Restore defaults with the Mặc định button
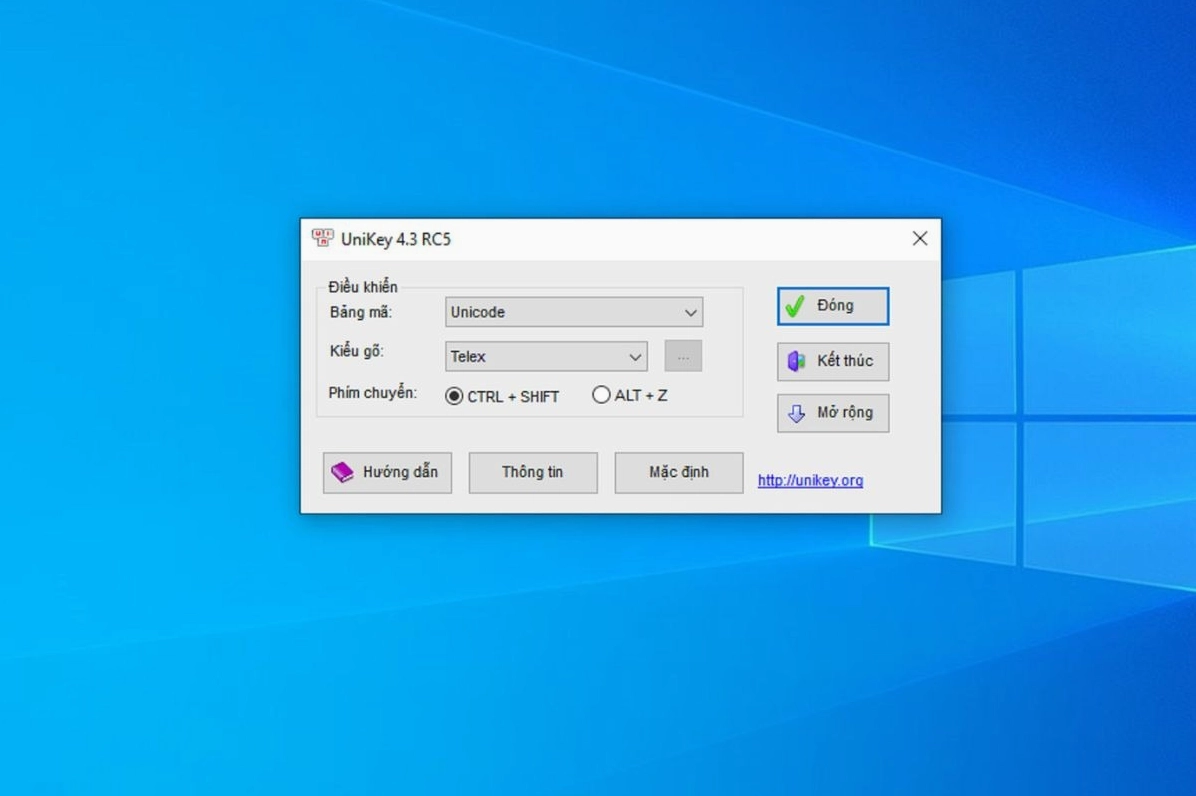The image size is (1196, 796). point(678,472)
